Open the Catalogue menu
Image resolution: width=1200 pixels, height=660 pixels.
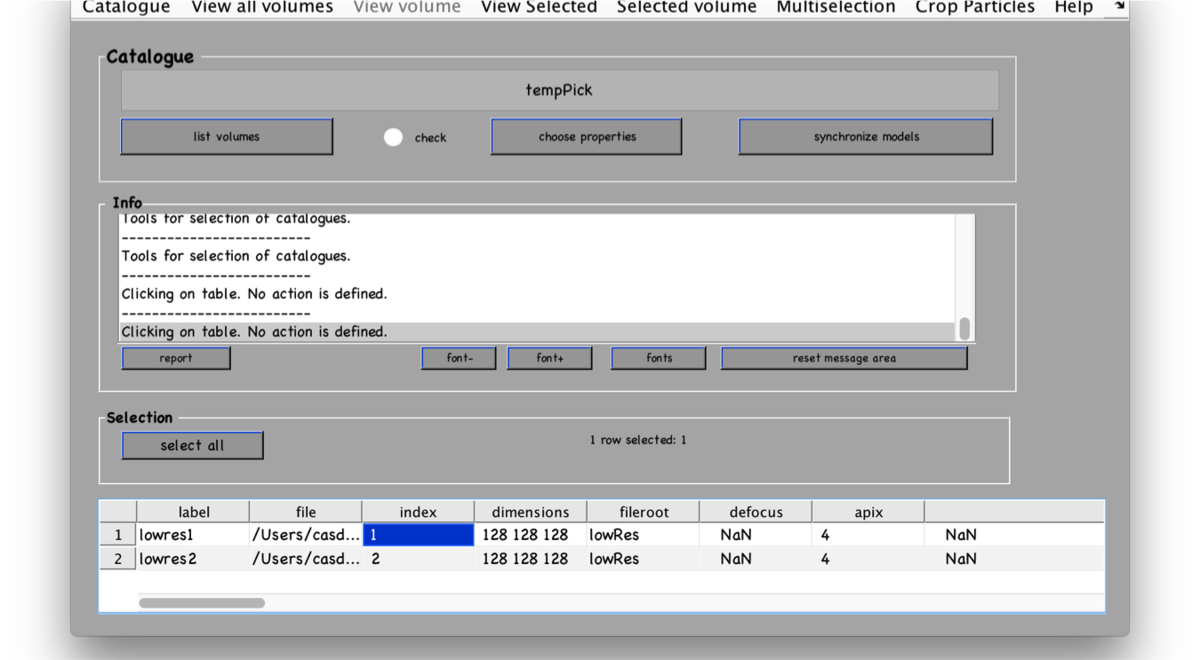[126, 8]
